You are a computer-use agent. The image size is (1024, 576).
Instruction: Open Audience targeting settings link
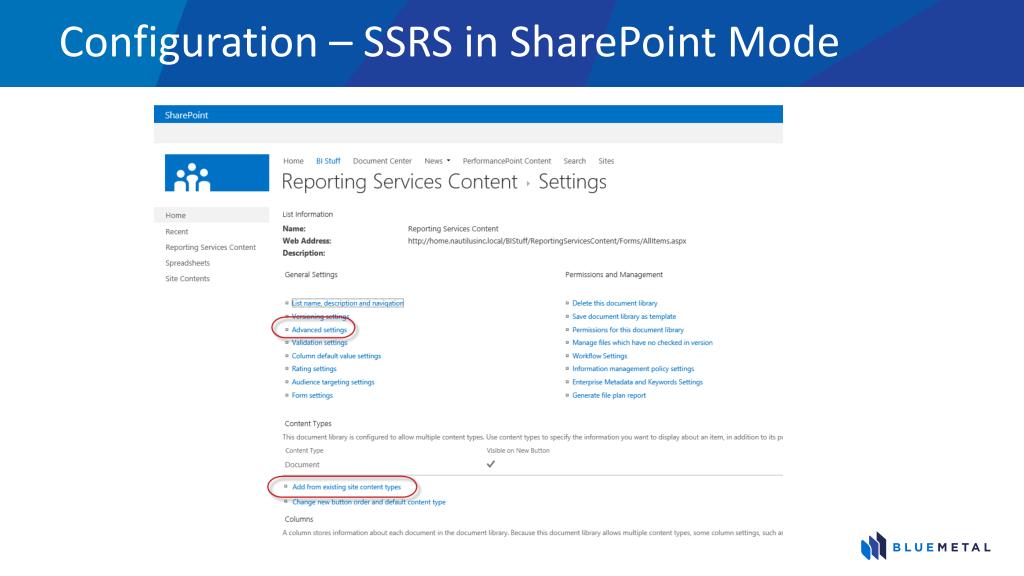332,382
